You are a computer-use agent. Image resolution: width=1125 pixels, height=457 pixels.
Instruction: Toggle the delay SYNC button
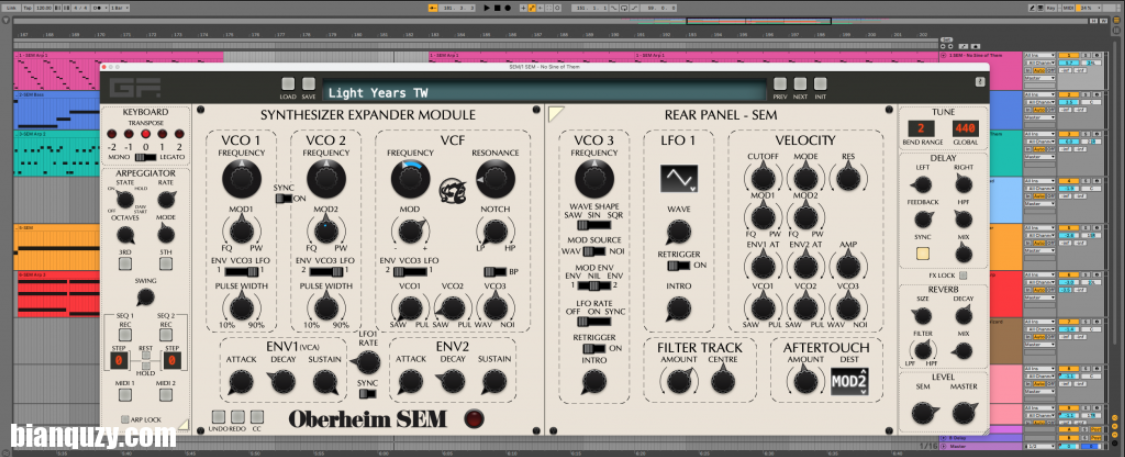click(922, 253)
